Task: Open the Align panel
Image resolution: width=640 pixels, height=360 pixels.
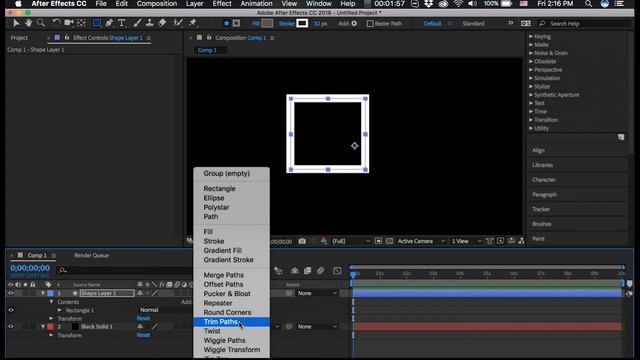Action: pyautogui.click(x=538, y=150)
